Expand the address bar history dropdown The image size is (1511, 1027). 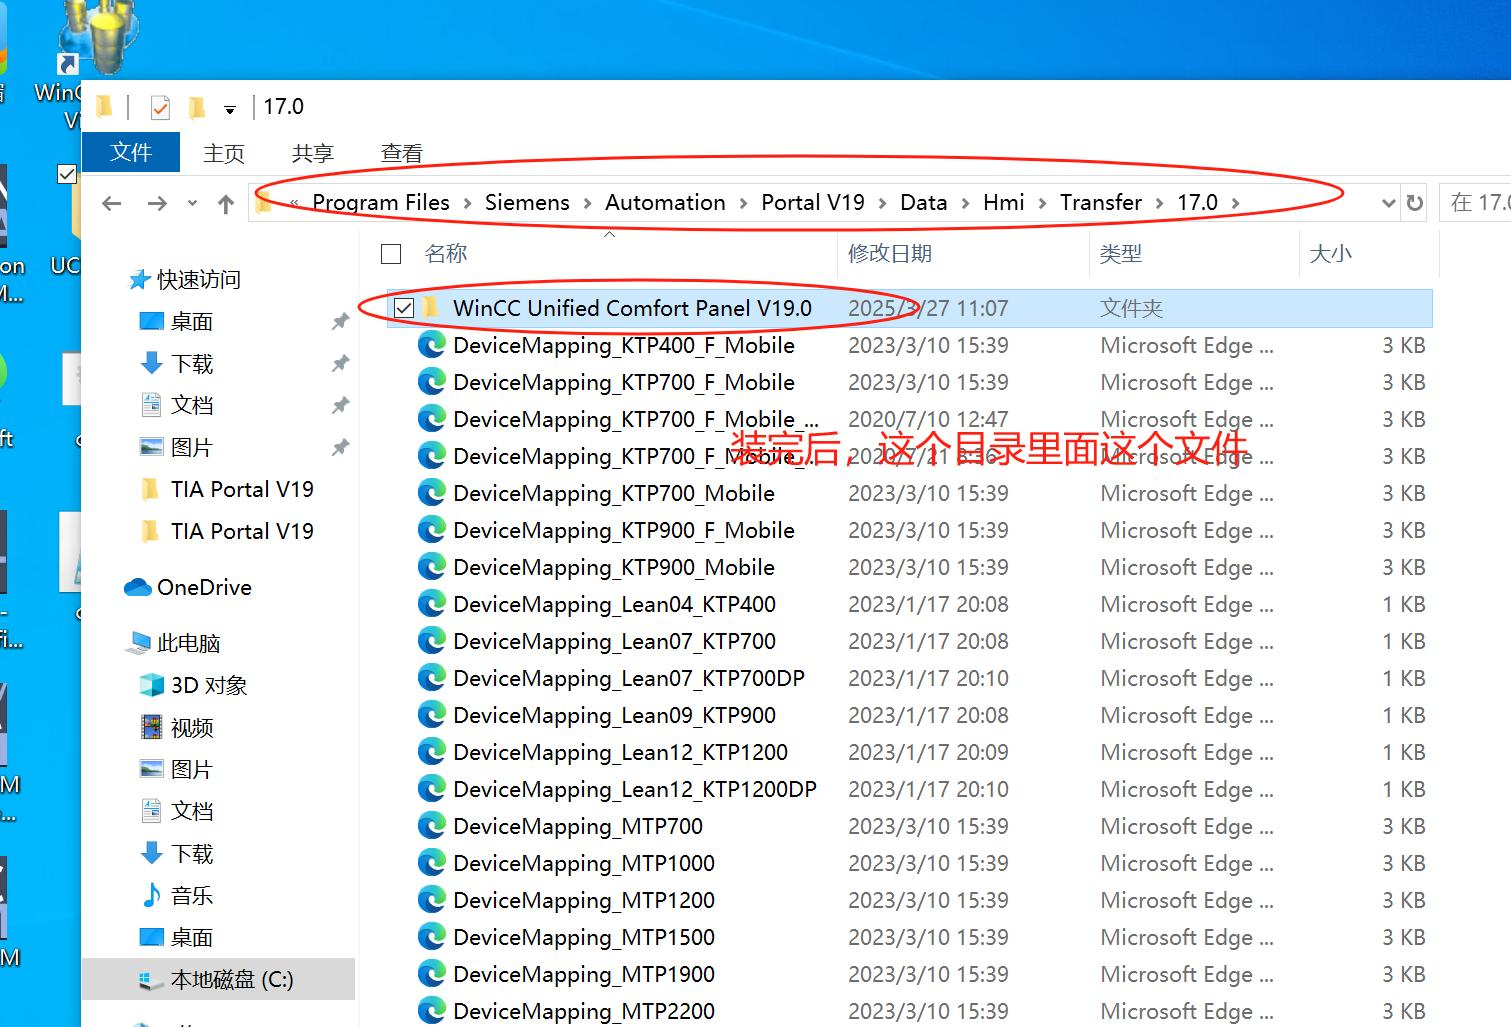(x=1388, y=203)
